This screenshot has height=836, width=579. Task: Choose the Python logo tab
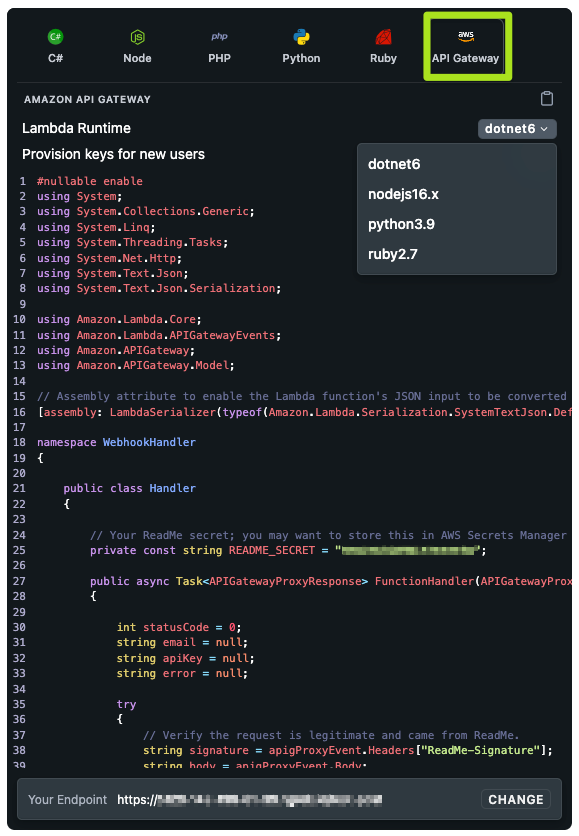[301, 37]
